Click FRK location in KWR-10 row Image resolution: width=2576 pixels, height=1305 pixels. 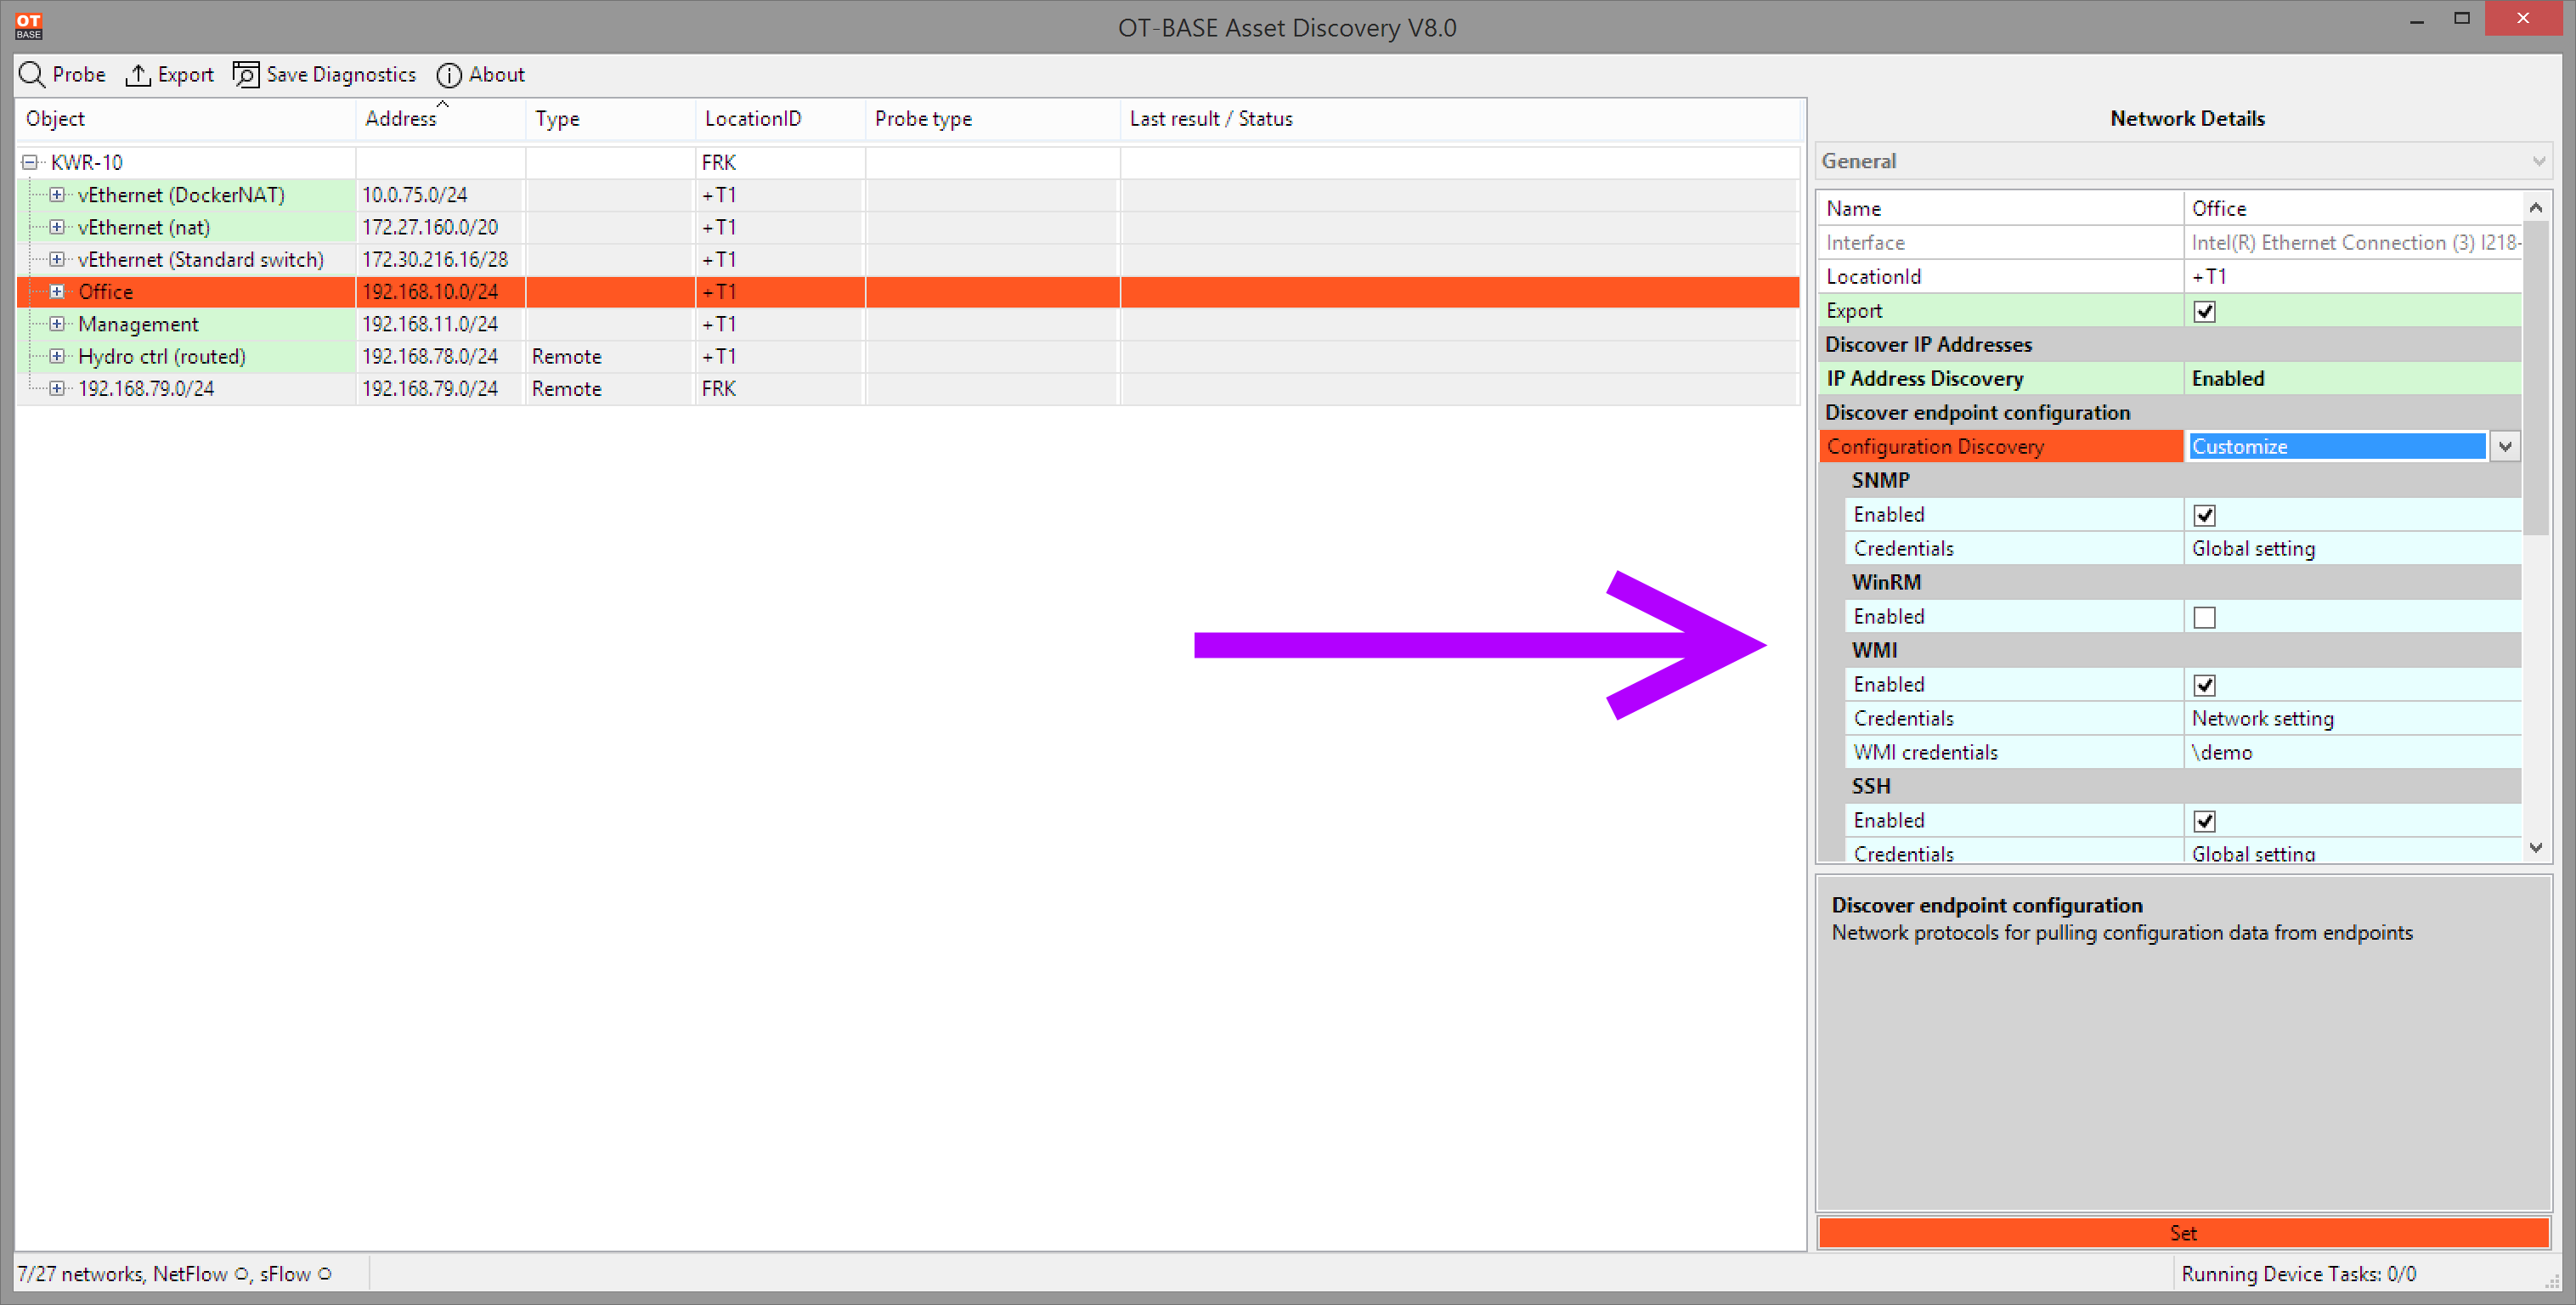[719, 162]
